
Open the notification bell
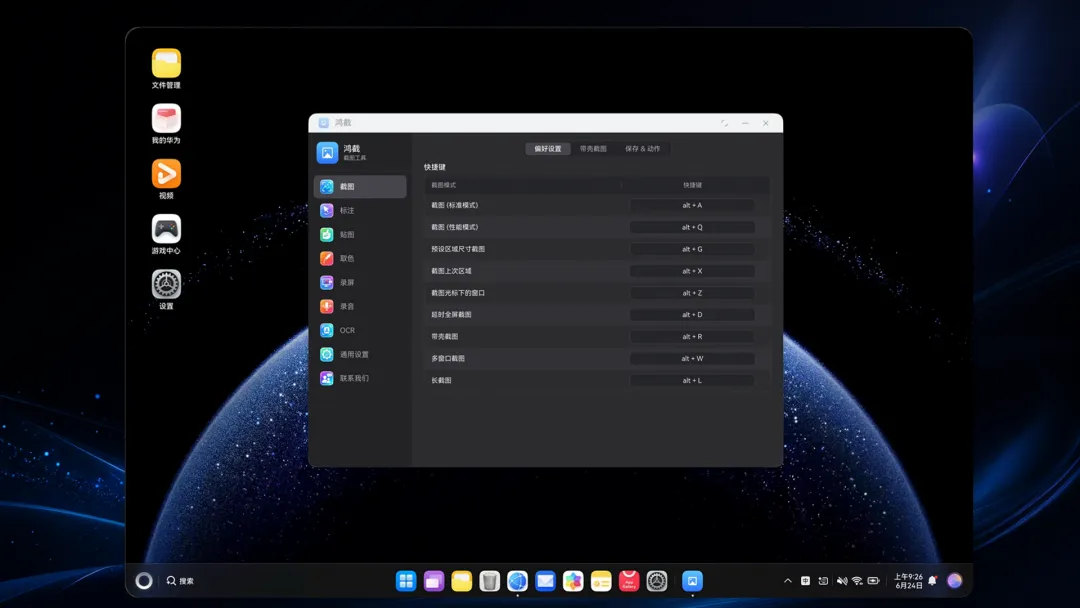pyautogui.click(x=933, y=581)
